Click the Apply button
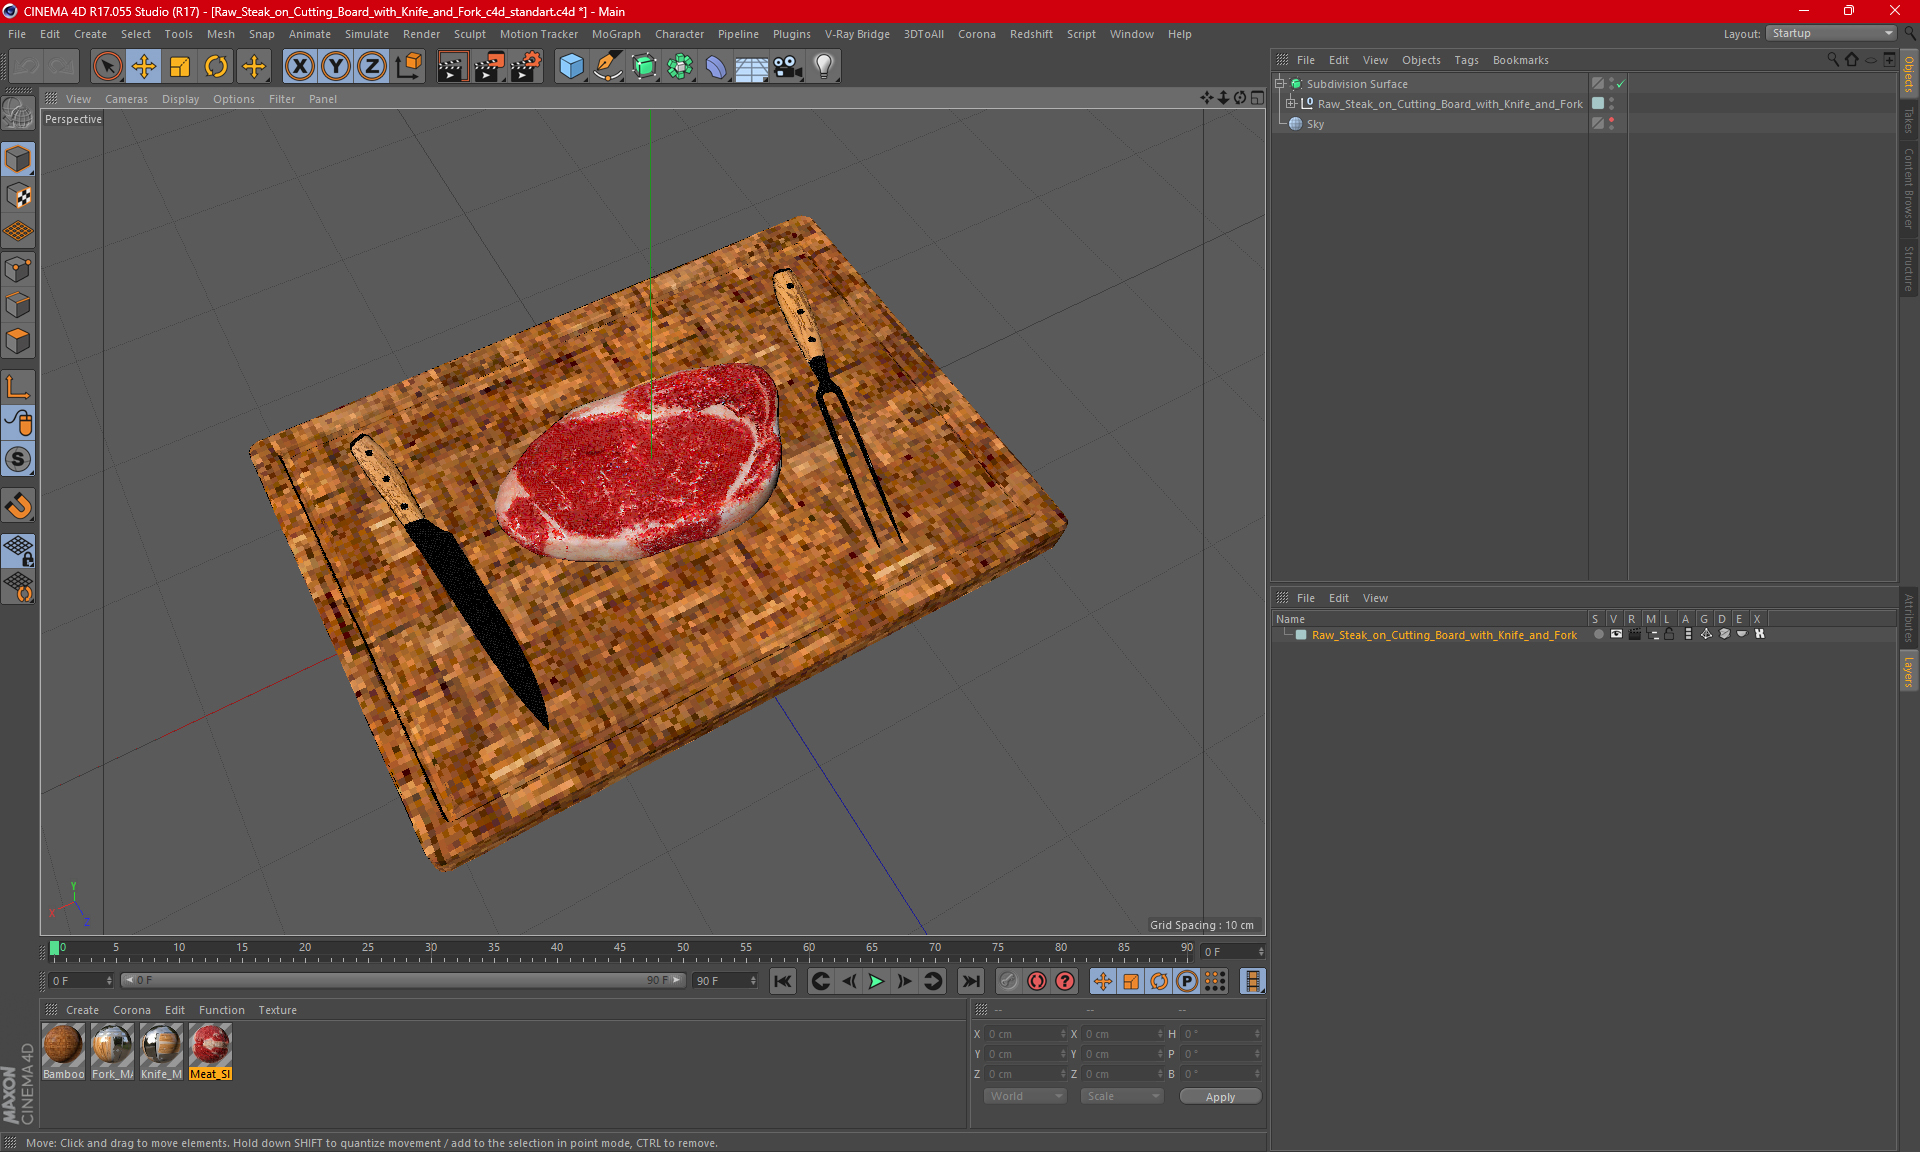 click(1219, 1097)
